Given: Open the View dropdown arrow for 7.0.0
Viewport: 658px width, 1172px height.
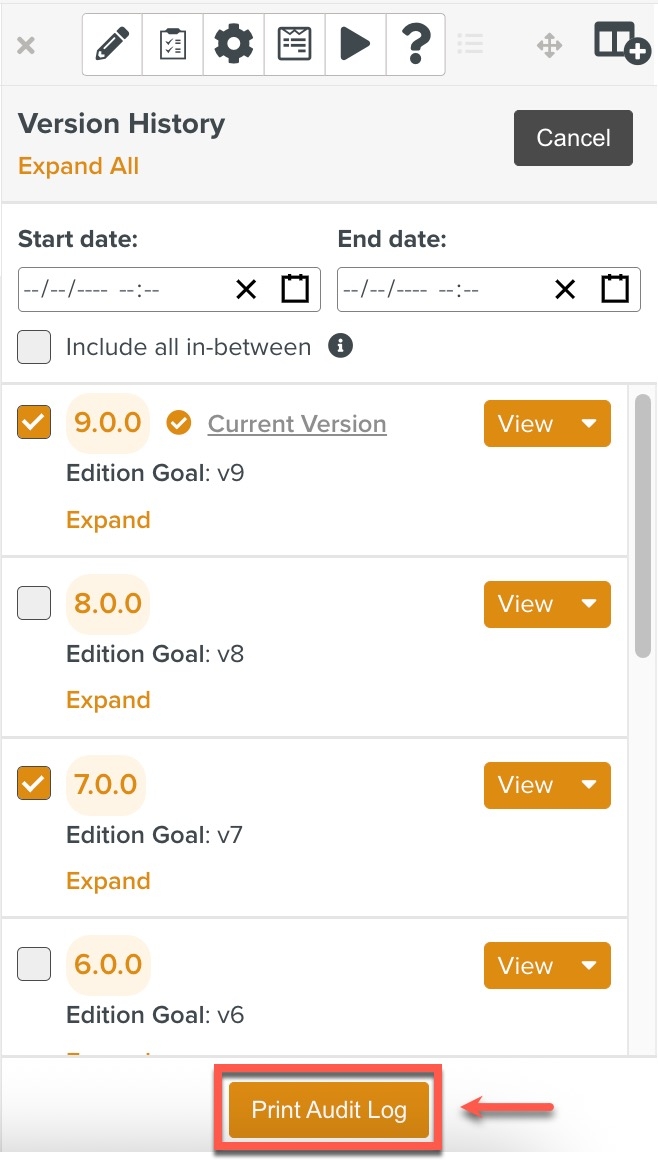Looking at the screenshot, I should point(589,784).
